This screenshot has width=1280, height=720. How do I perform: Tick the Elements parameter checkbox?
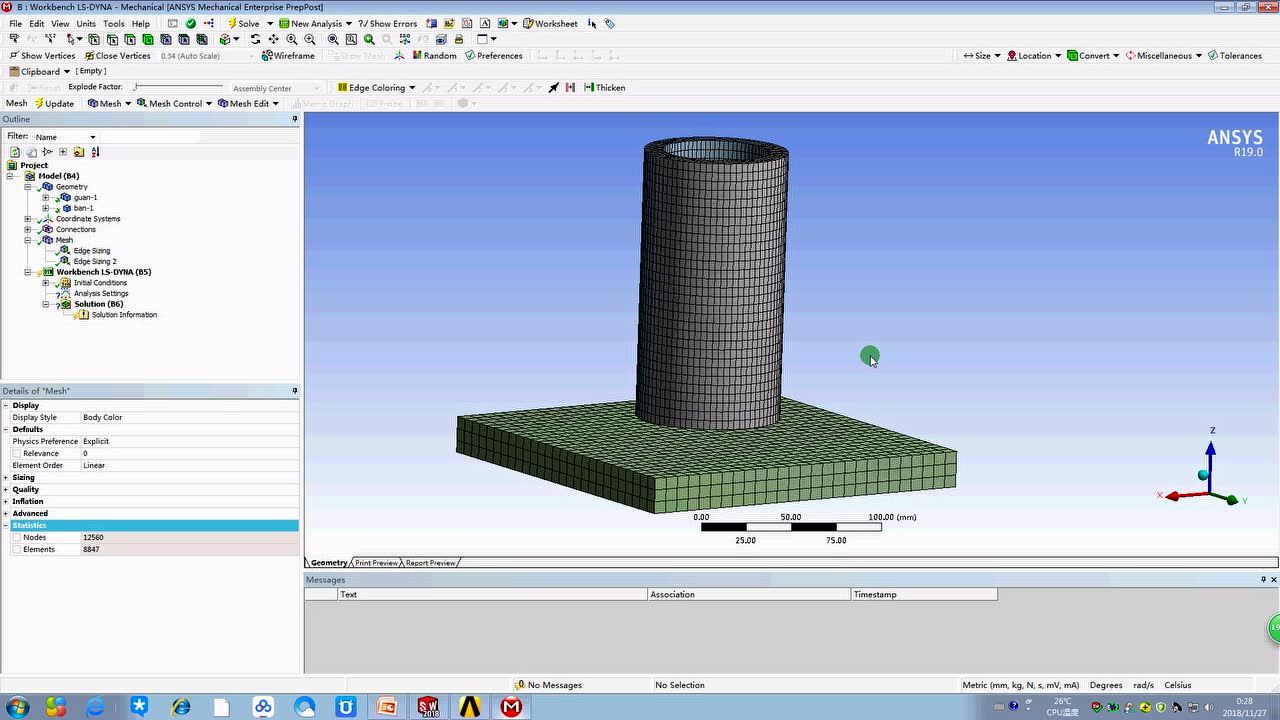pos(16,550)
